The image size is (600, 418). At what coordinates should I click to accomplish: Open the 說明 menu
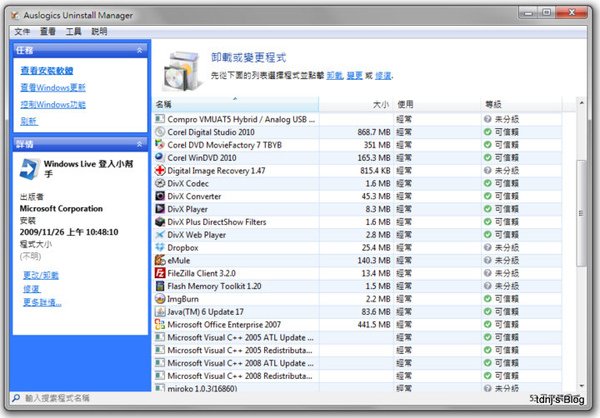pos(99,31)
